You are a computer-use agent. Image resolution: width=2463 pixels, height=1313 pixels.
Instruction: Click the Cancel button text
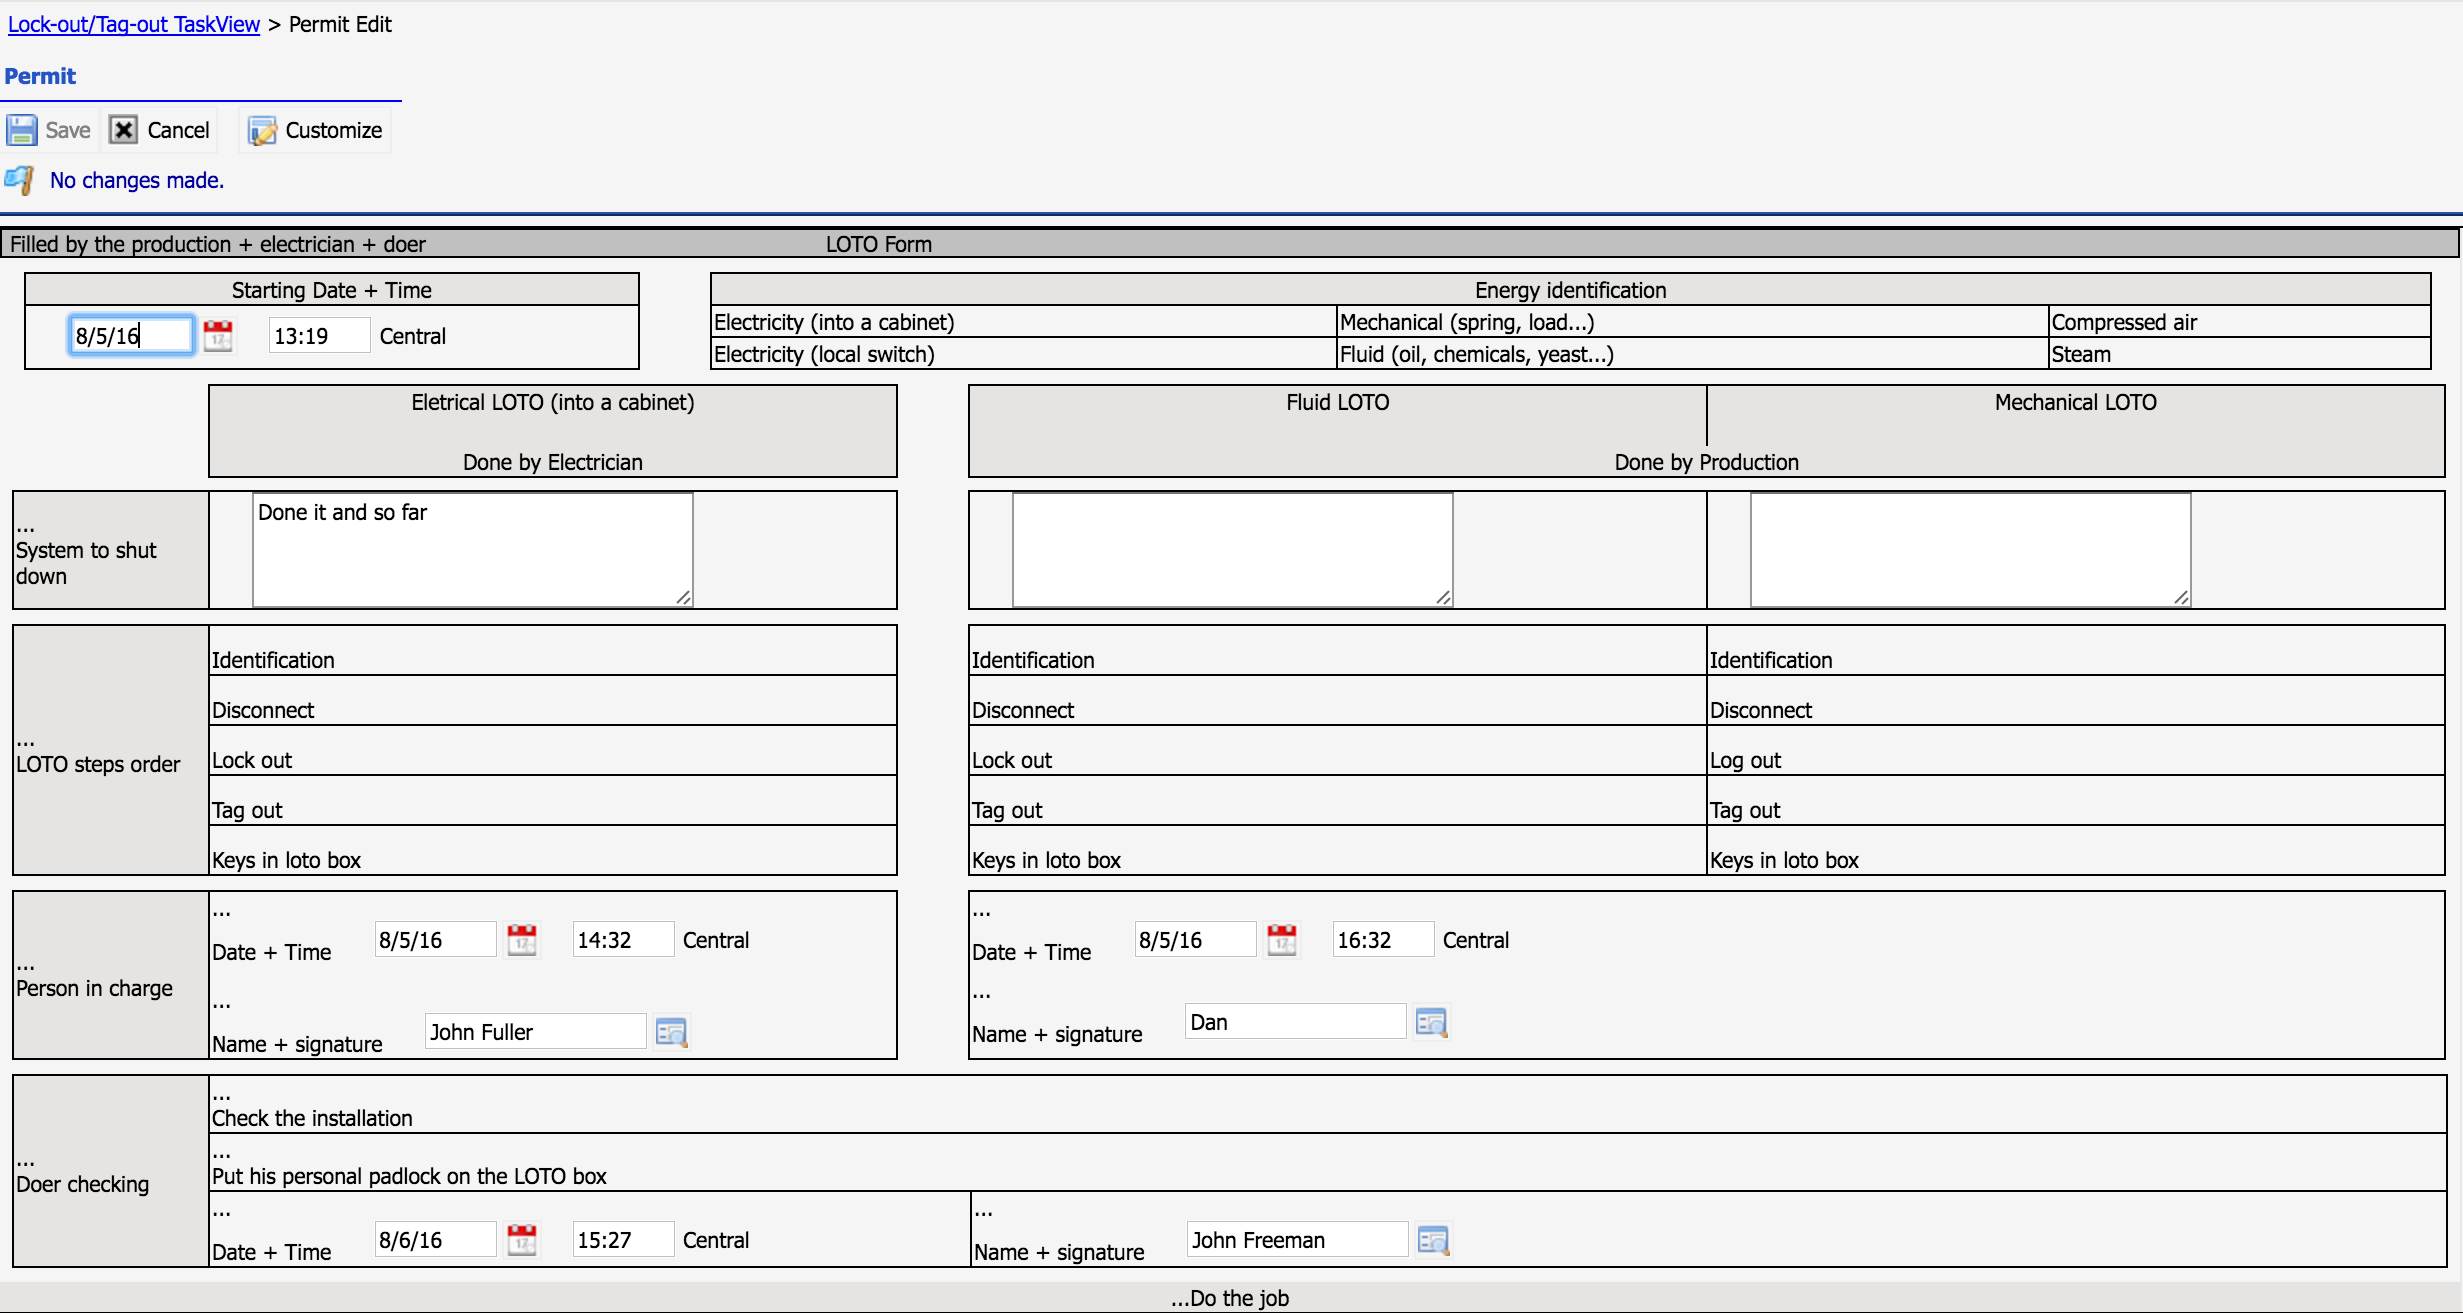pos(178,130)
